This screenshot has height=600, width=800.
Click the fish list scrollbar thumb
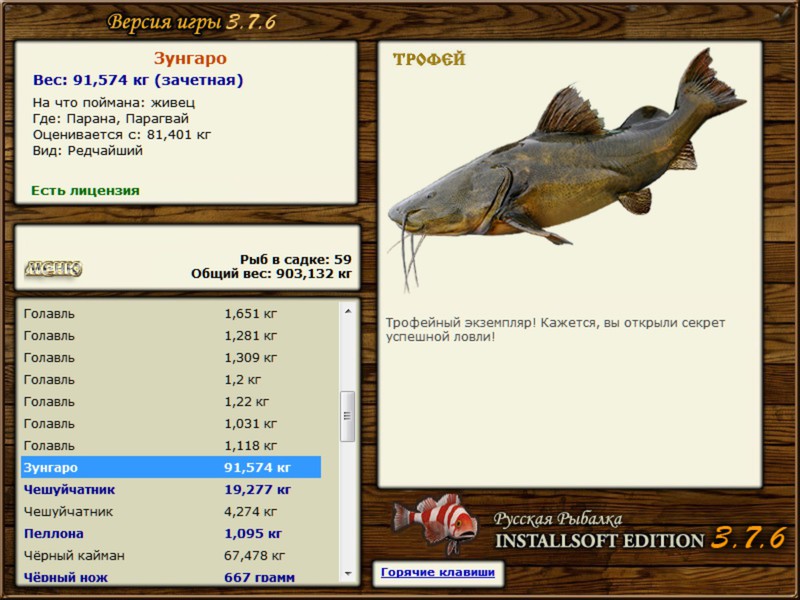(347, 416)
